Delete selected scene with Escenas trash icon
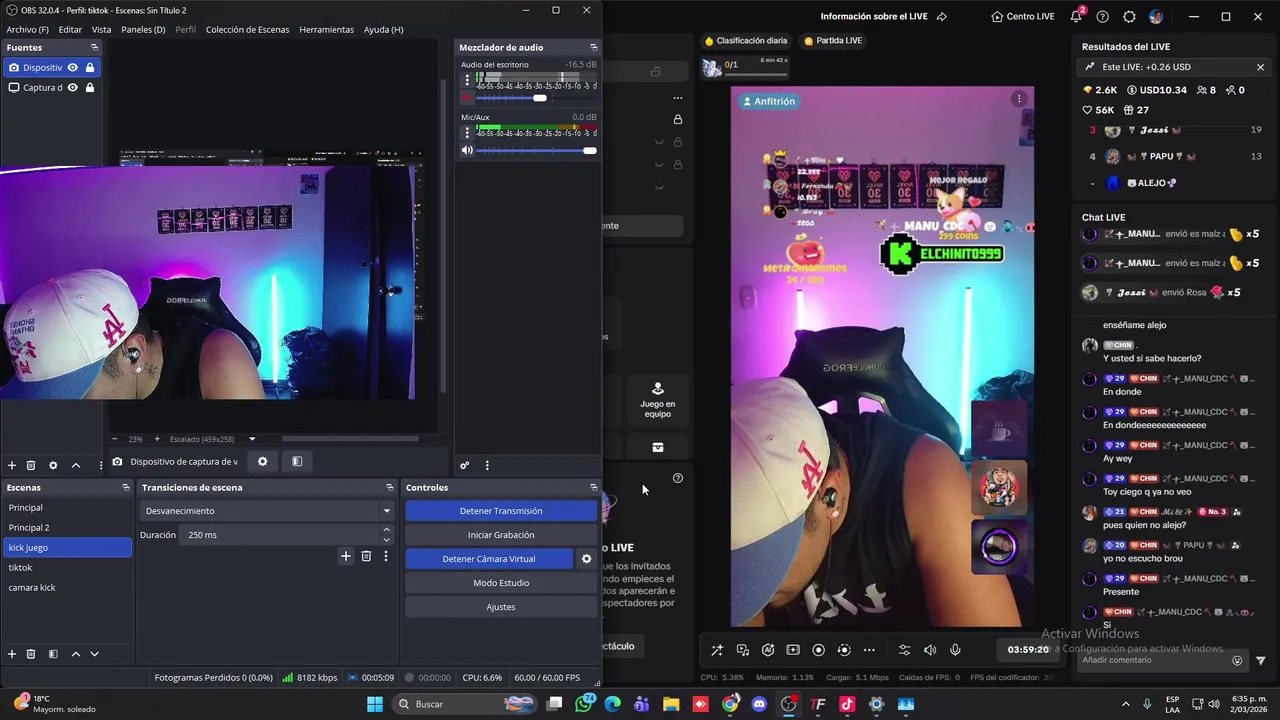1280x720 pixels. (31, 654)
